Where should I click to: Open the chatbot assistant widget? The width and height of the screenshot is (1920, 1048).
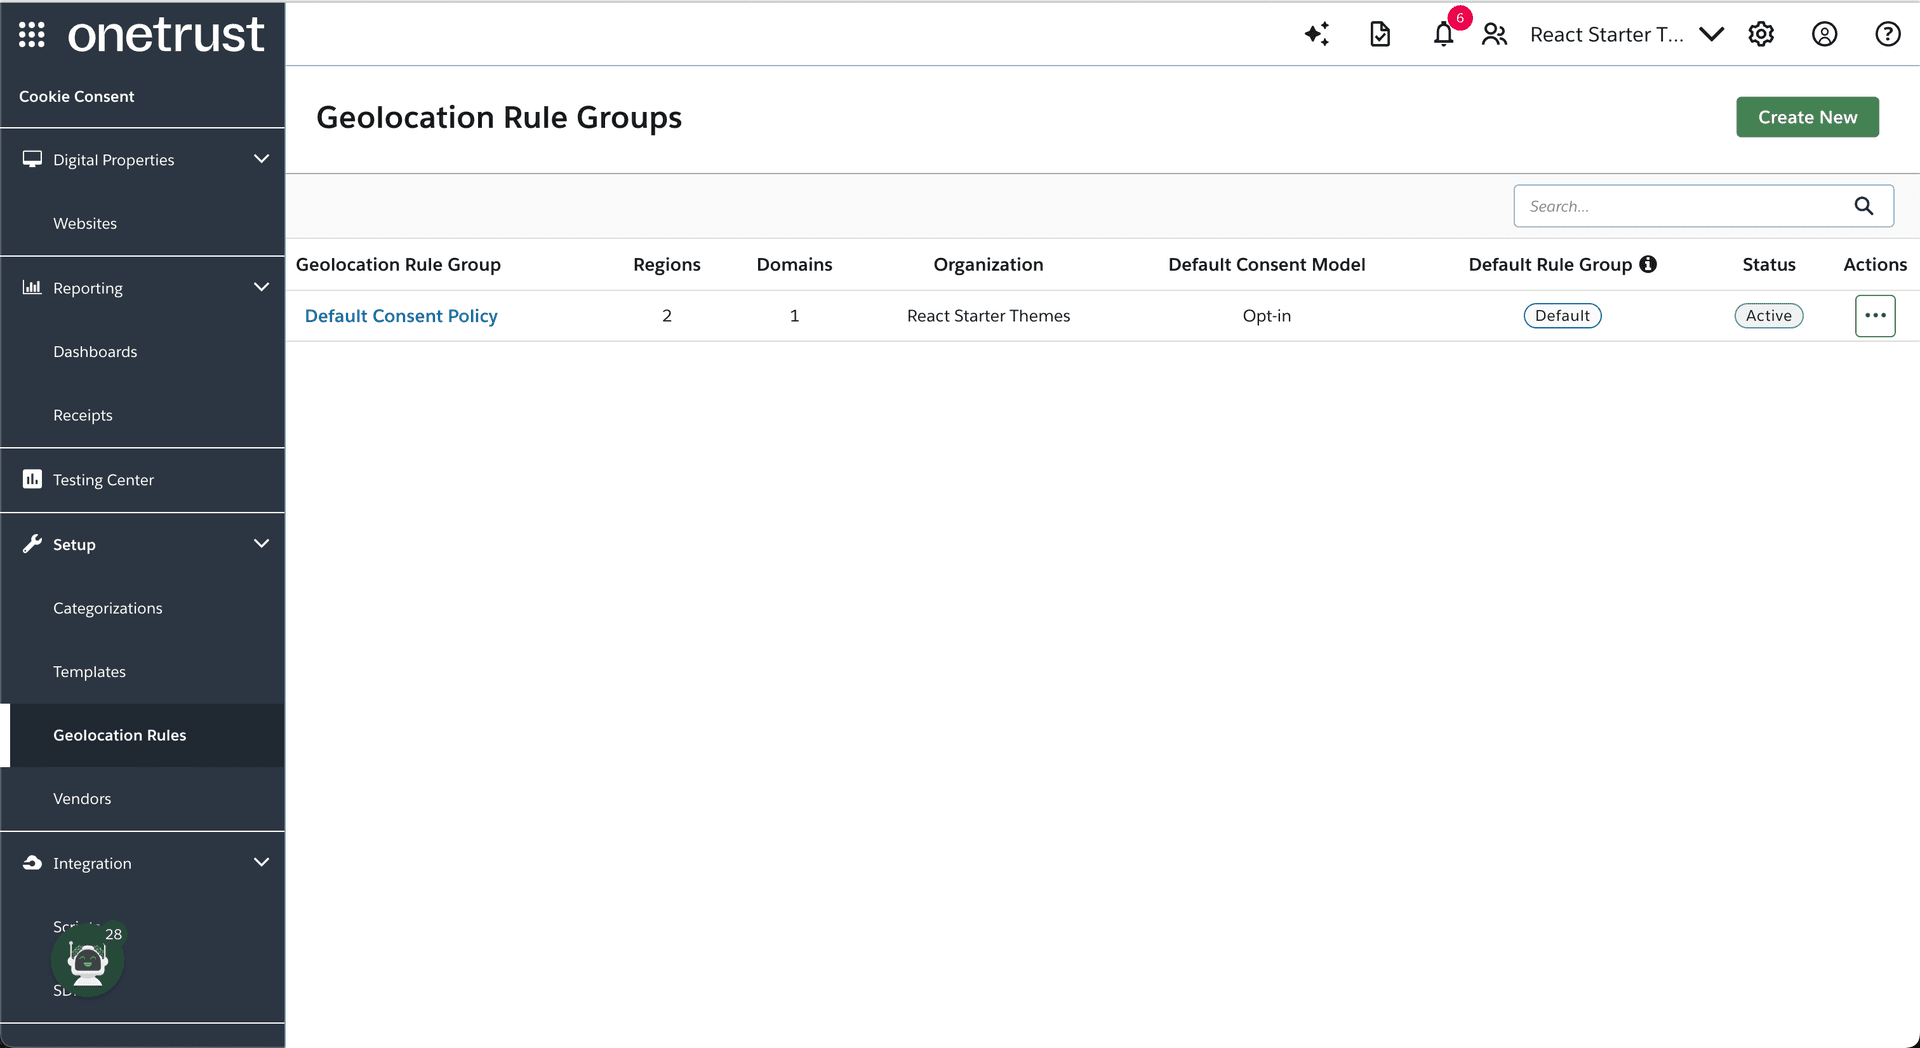pyautogui.click(x=88, y=961)
